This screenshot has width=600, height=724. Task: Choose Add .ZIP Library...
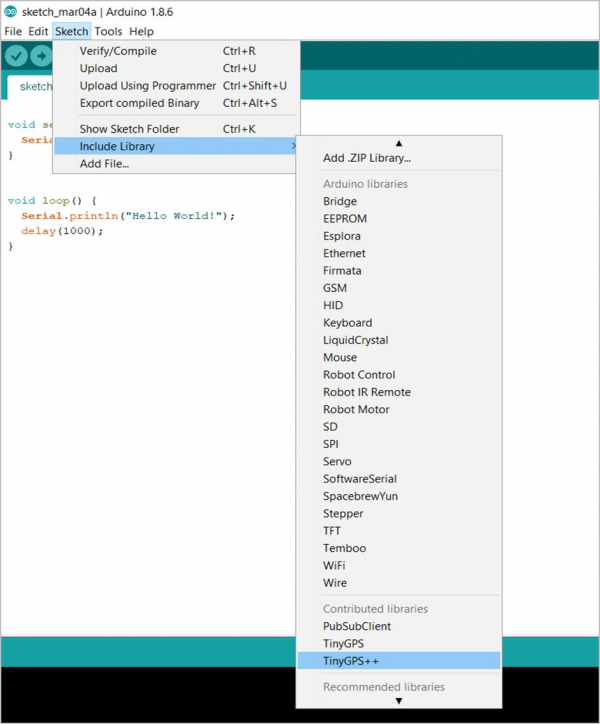[399, 158]
